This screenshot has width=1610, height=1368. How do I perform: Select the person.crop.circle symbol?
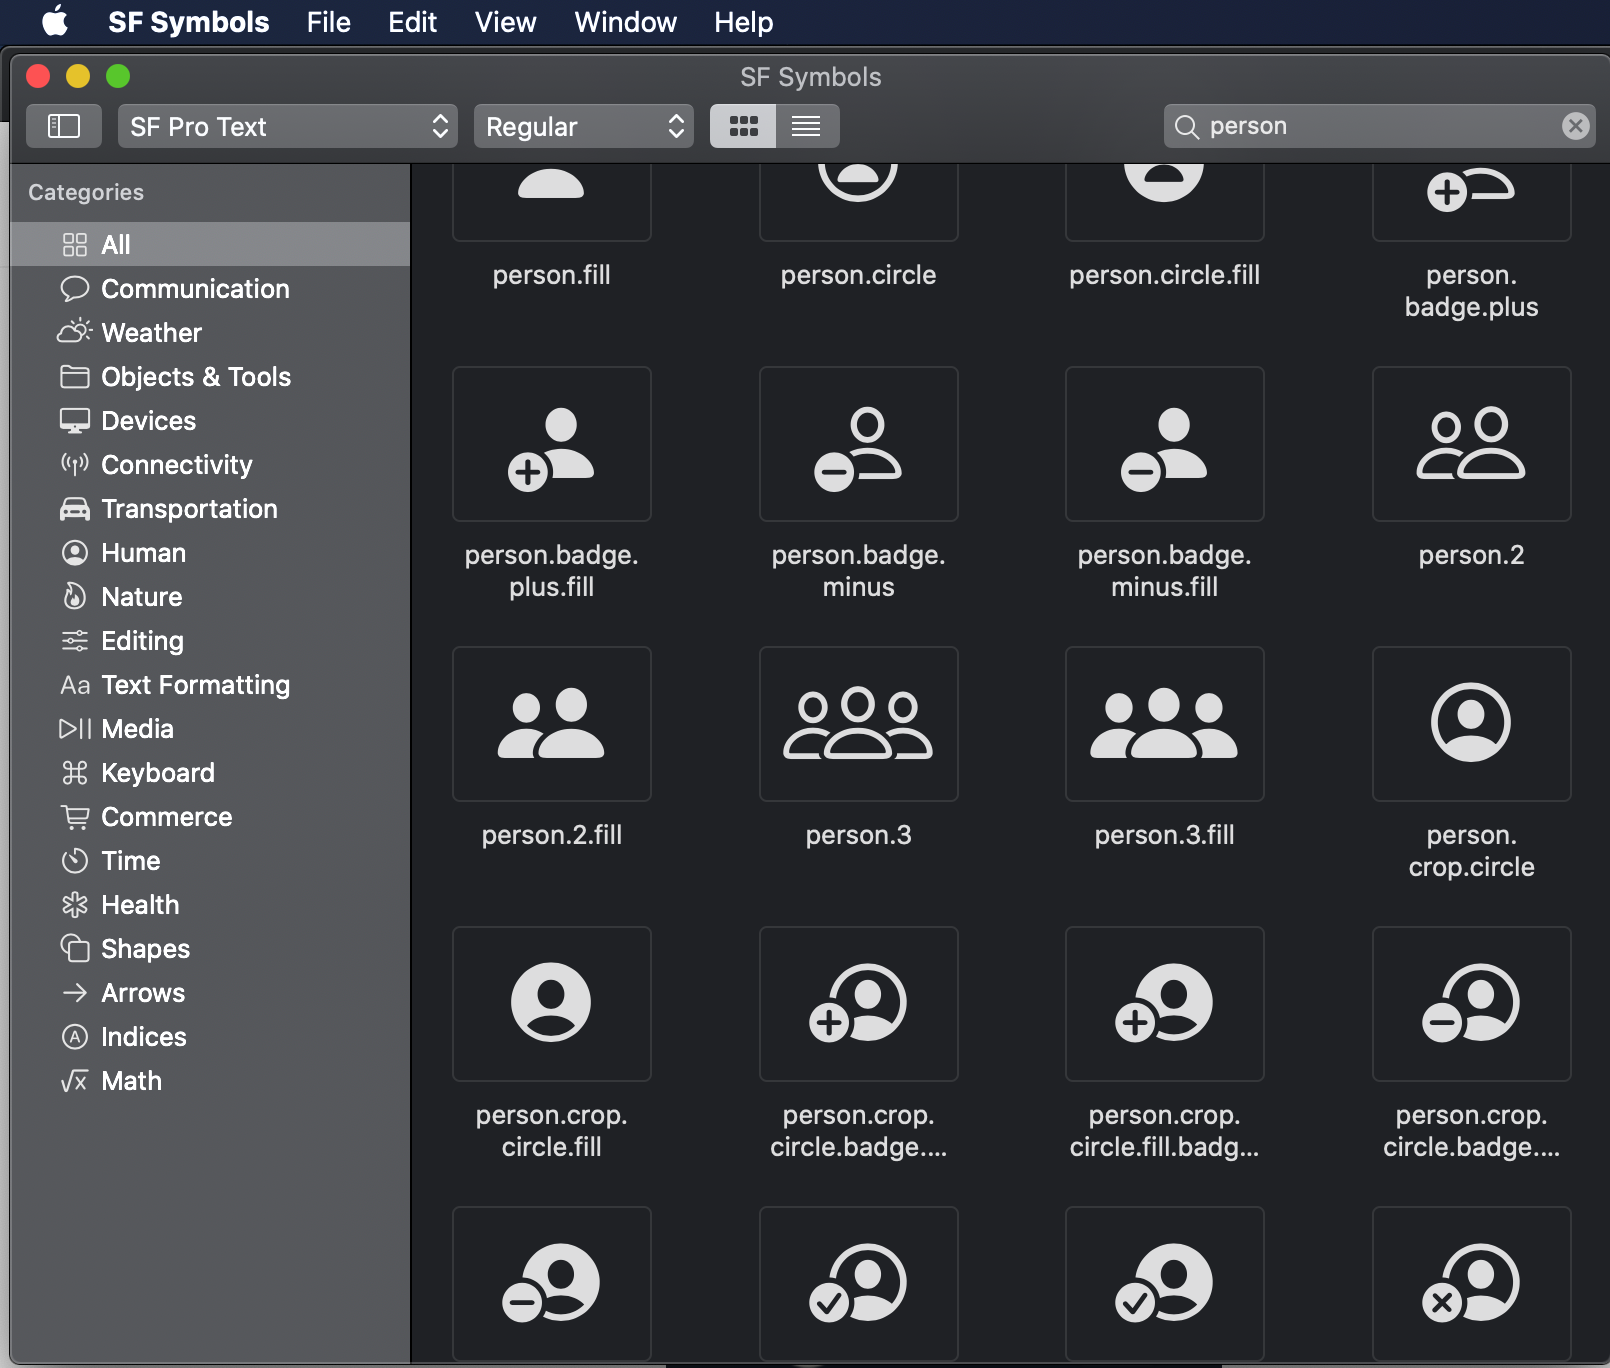pos(1472,724)
